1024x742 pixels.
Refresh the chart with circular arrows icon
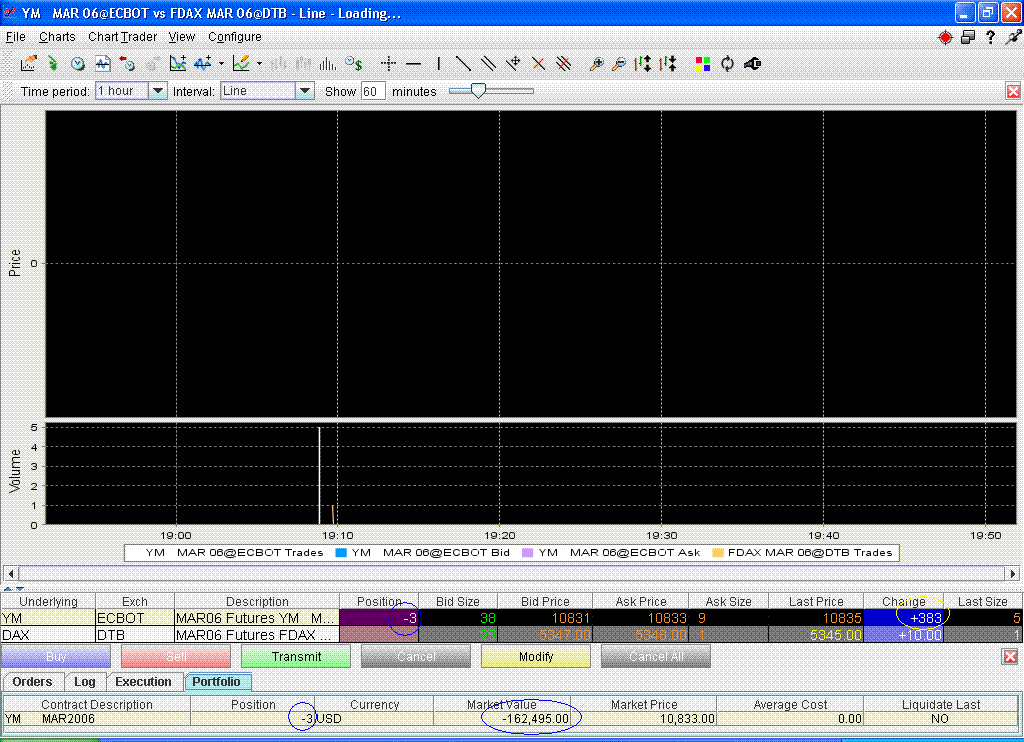click(727, 63)
